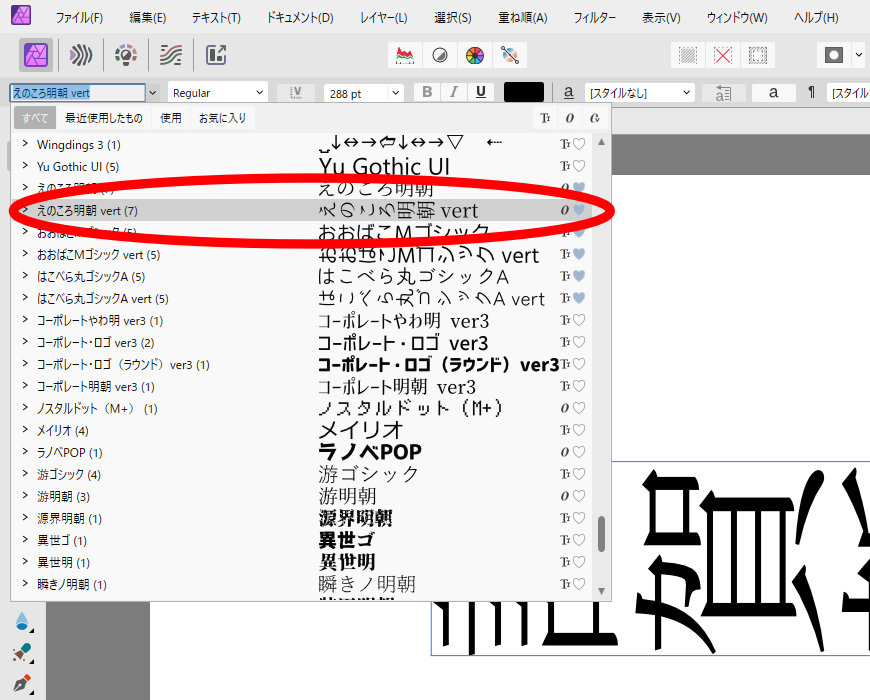Choose the えのころ明朝 vert font row
Image resolution: width=870 pixels, height=700 pixels.
point(301,210)
